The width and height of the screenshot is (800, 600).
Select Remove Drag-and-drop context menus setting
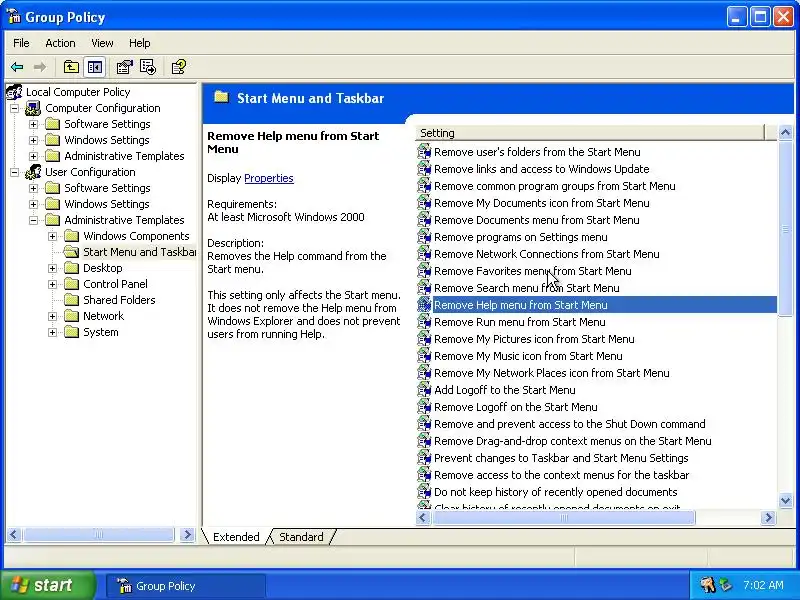[572, 441]
